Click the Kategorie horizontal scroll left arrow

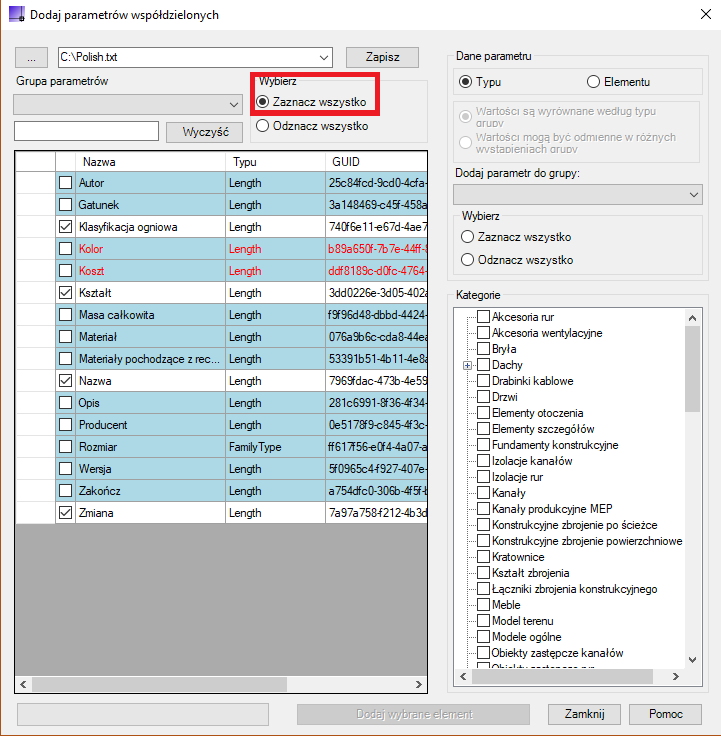tap(463, 676)
